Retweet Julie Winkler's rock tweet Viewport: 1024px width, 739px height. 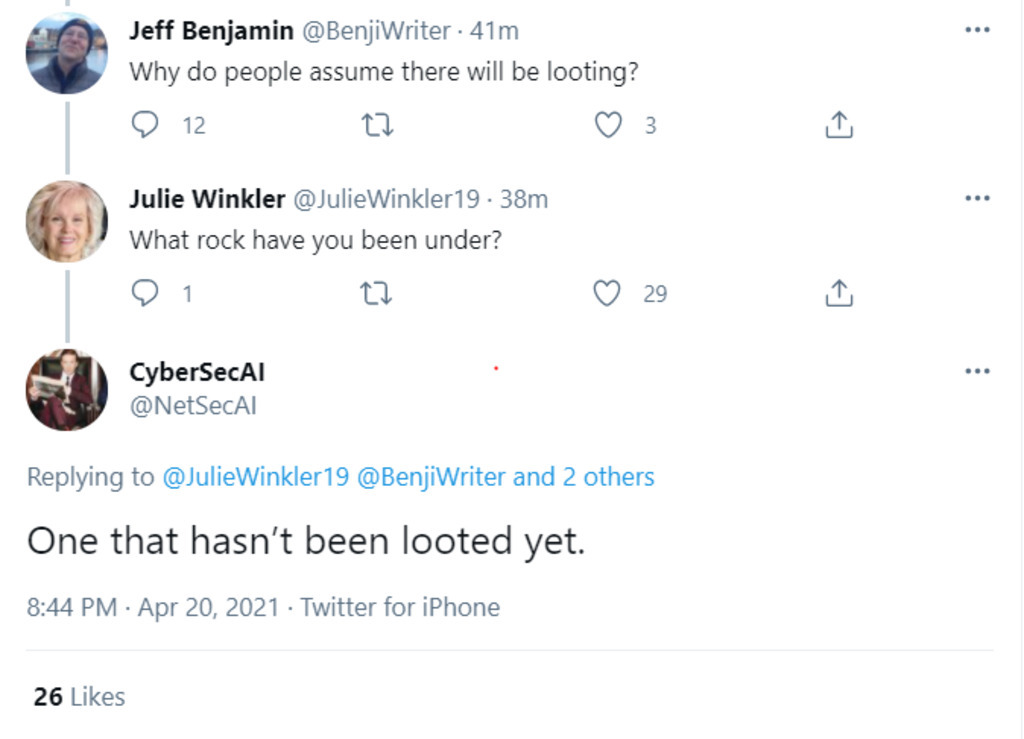click(377, 293)
